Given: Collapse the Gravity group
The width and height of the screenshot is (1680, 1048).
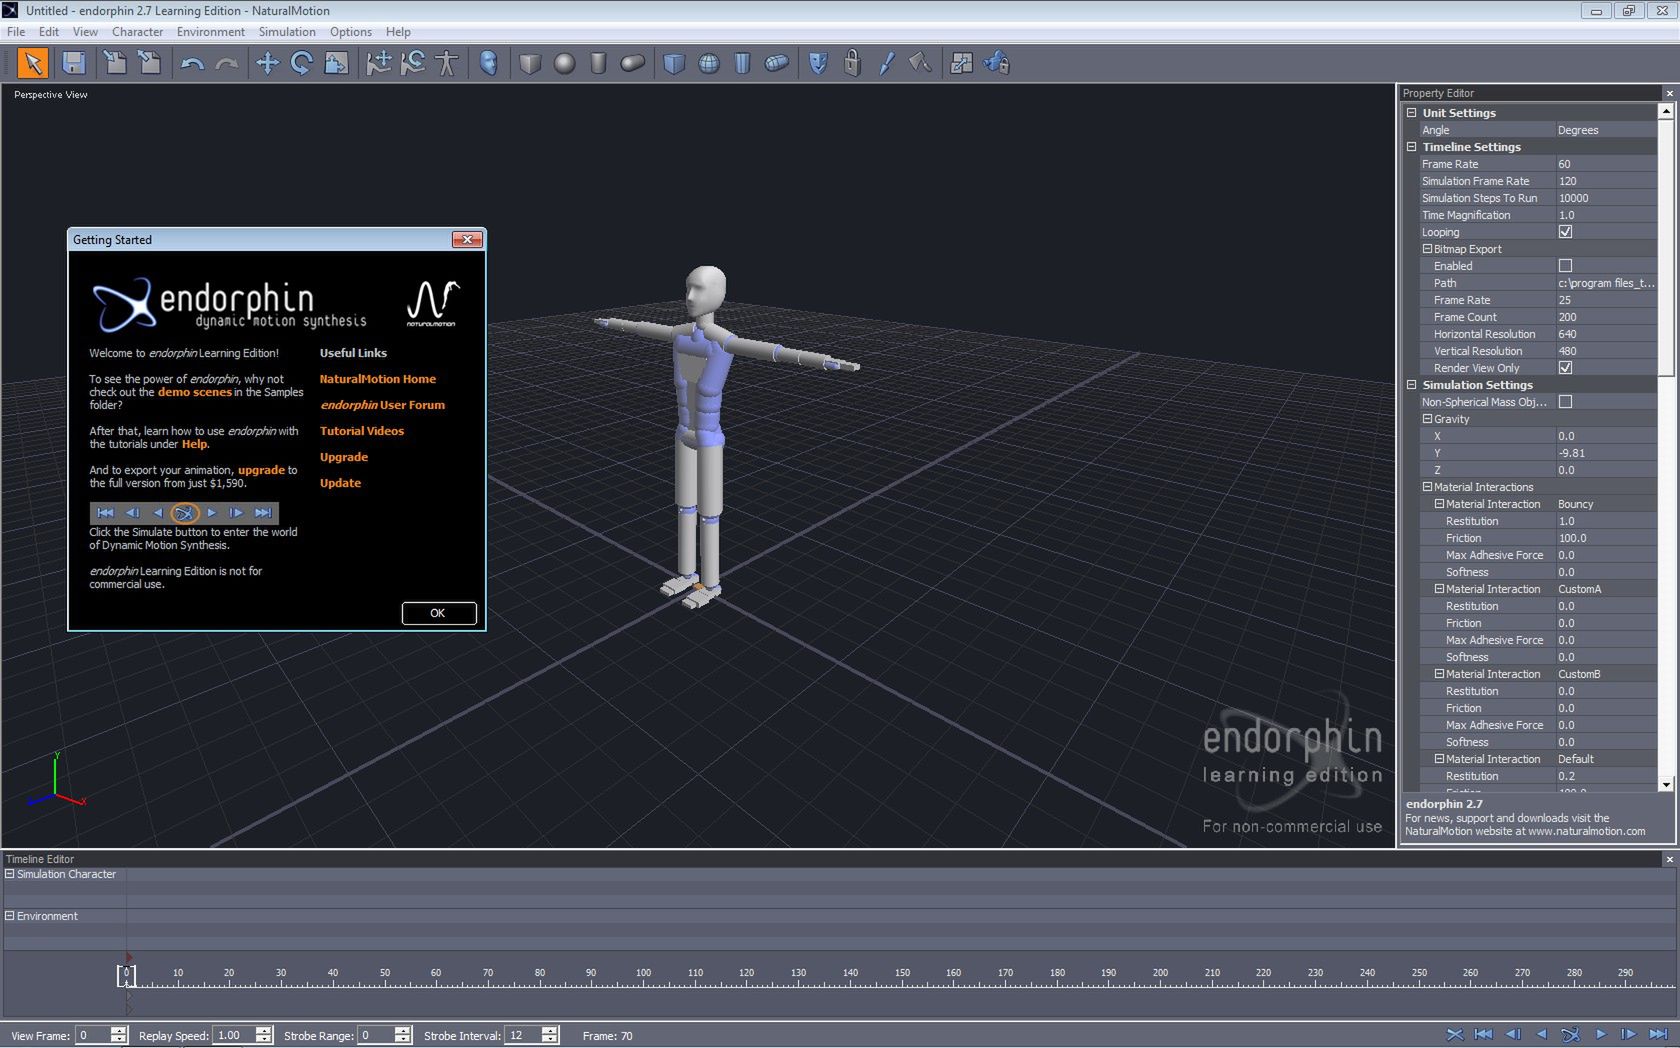Looking at the screenshot, I should (x=1428, y=419).
